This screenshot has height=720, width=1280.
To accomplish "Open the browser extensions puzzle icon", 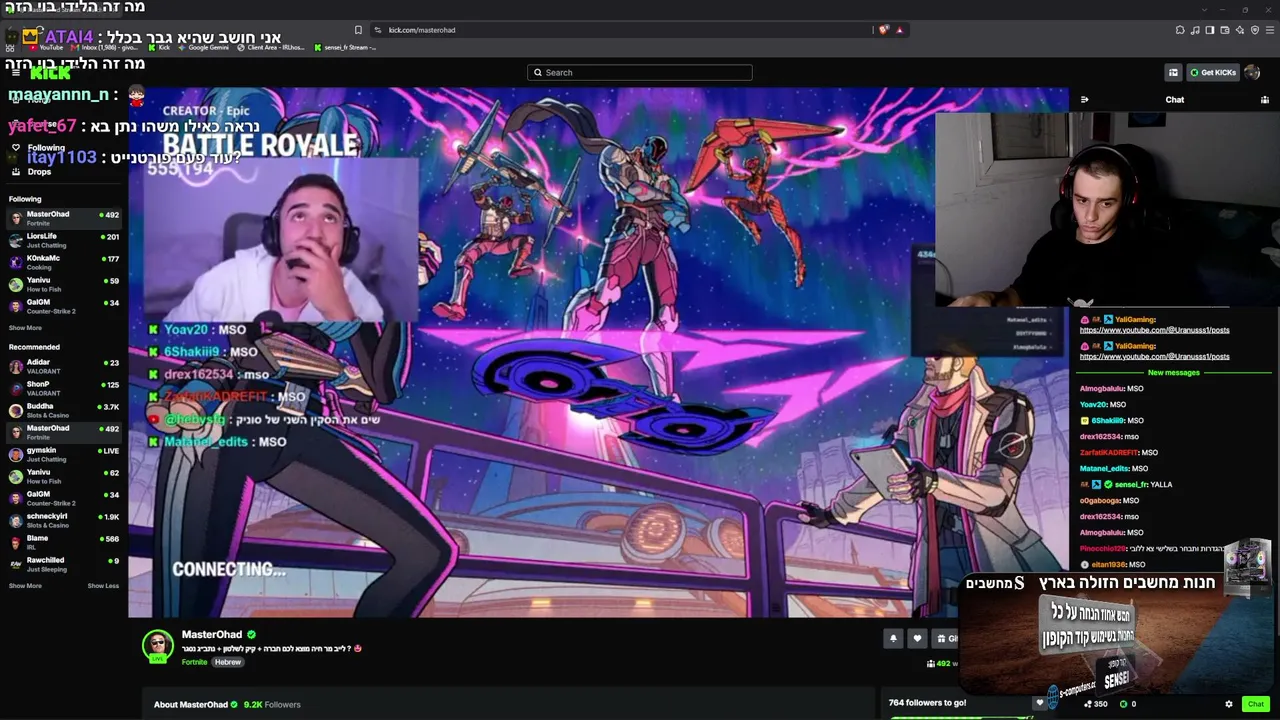I will (x=1180, y=30).
